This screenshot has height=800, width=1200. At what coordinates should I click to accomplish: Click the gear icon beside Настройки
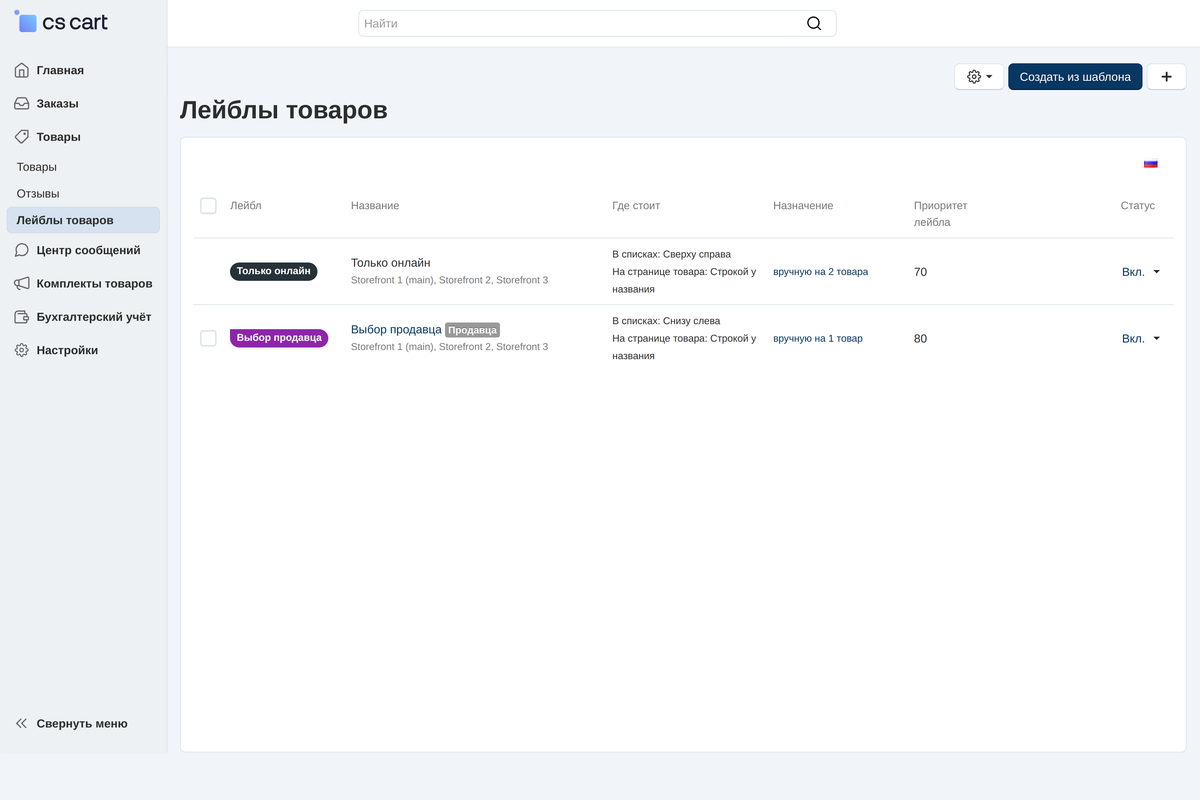22,350
